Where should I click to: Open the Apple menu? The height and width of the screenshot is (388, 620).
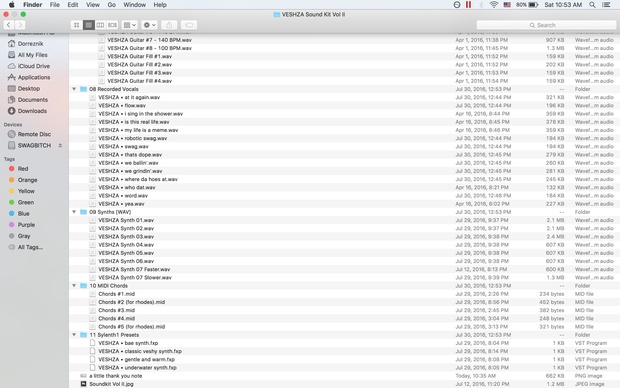11,5
